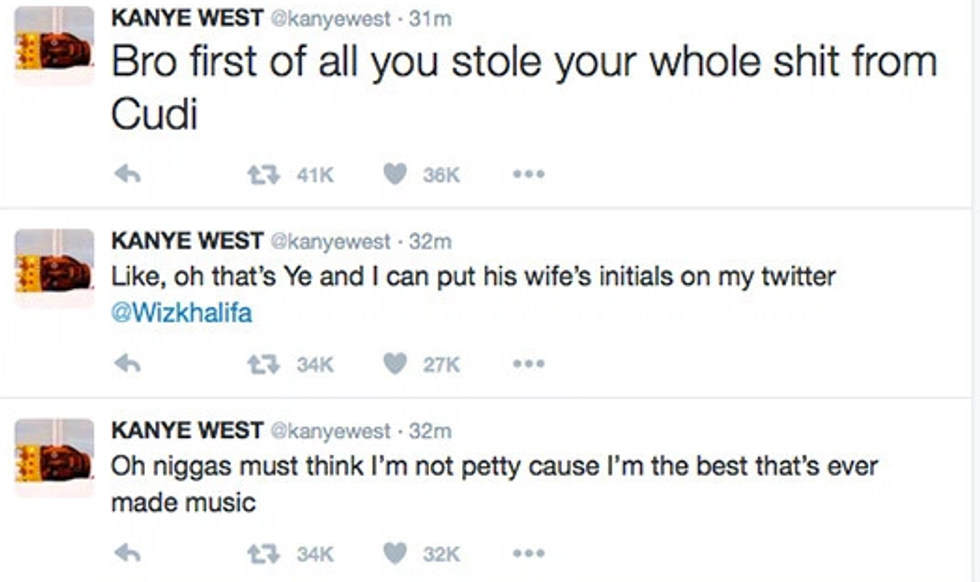Viewport: 980px width, 582px height.
Task: Open more options on the @Wizkhalifa tweet
Action: click(x=527, y=365)
